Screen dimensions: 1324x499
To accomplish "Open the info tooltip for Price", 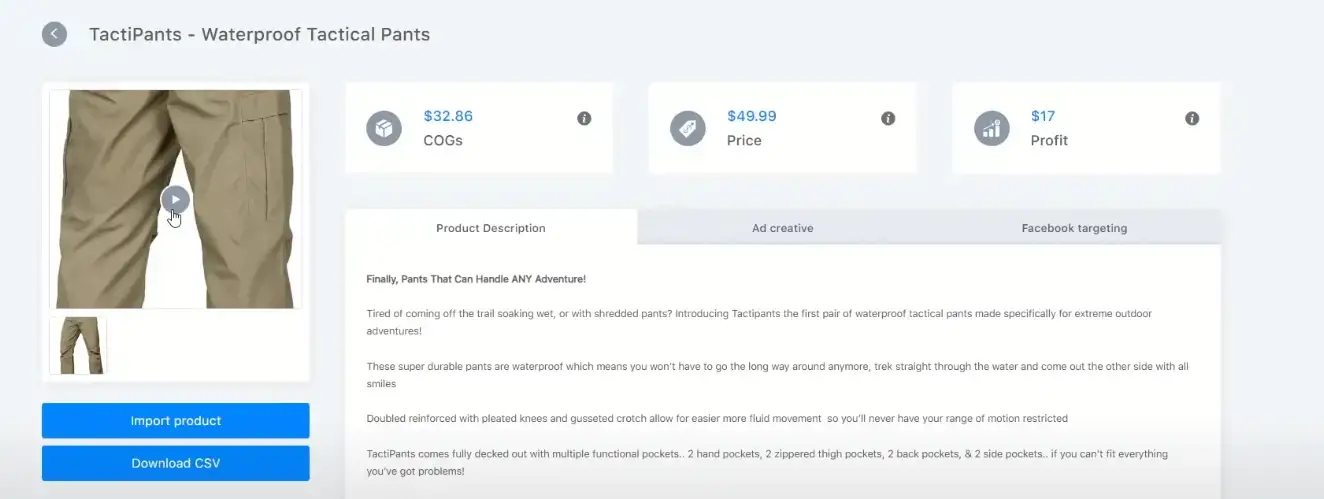I will coord(888,118).
